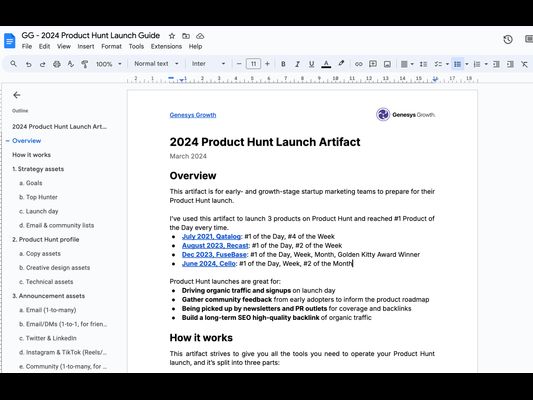Image resolution: width=533 pixels, height=400 pixels.
Task: Open the August 2023, Recast link
Action: 215,246
